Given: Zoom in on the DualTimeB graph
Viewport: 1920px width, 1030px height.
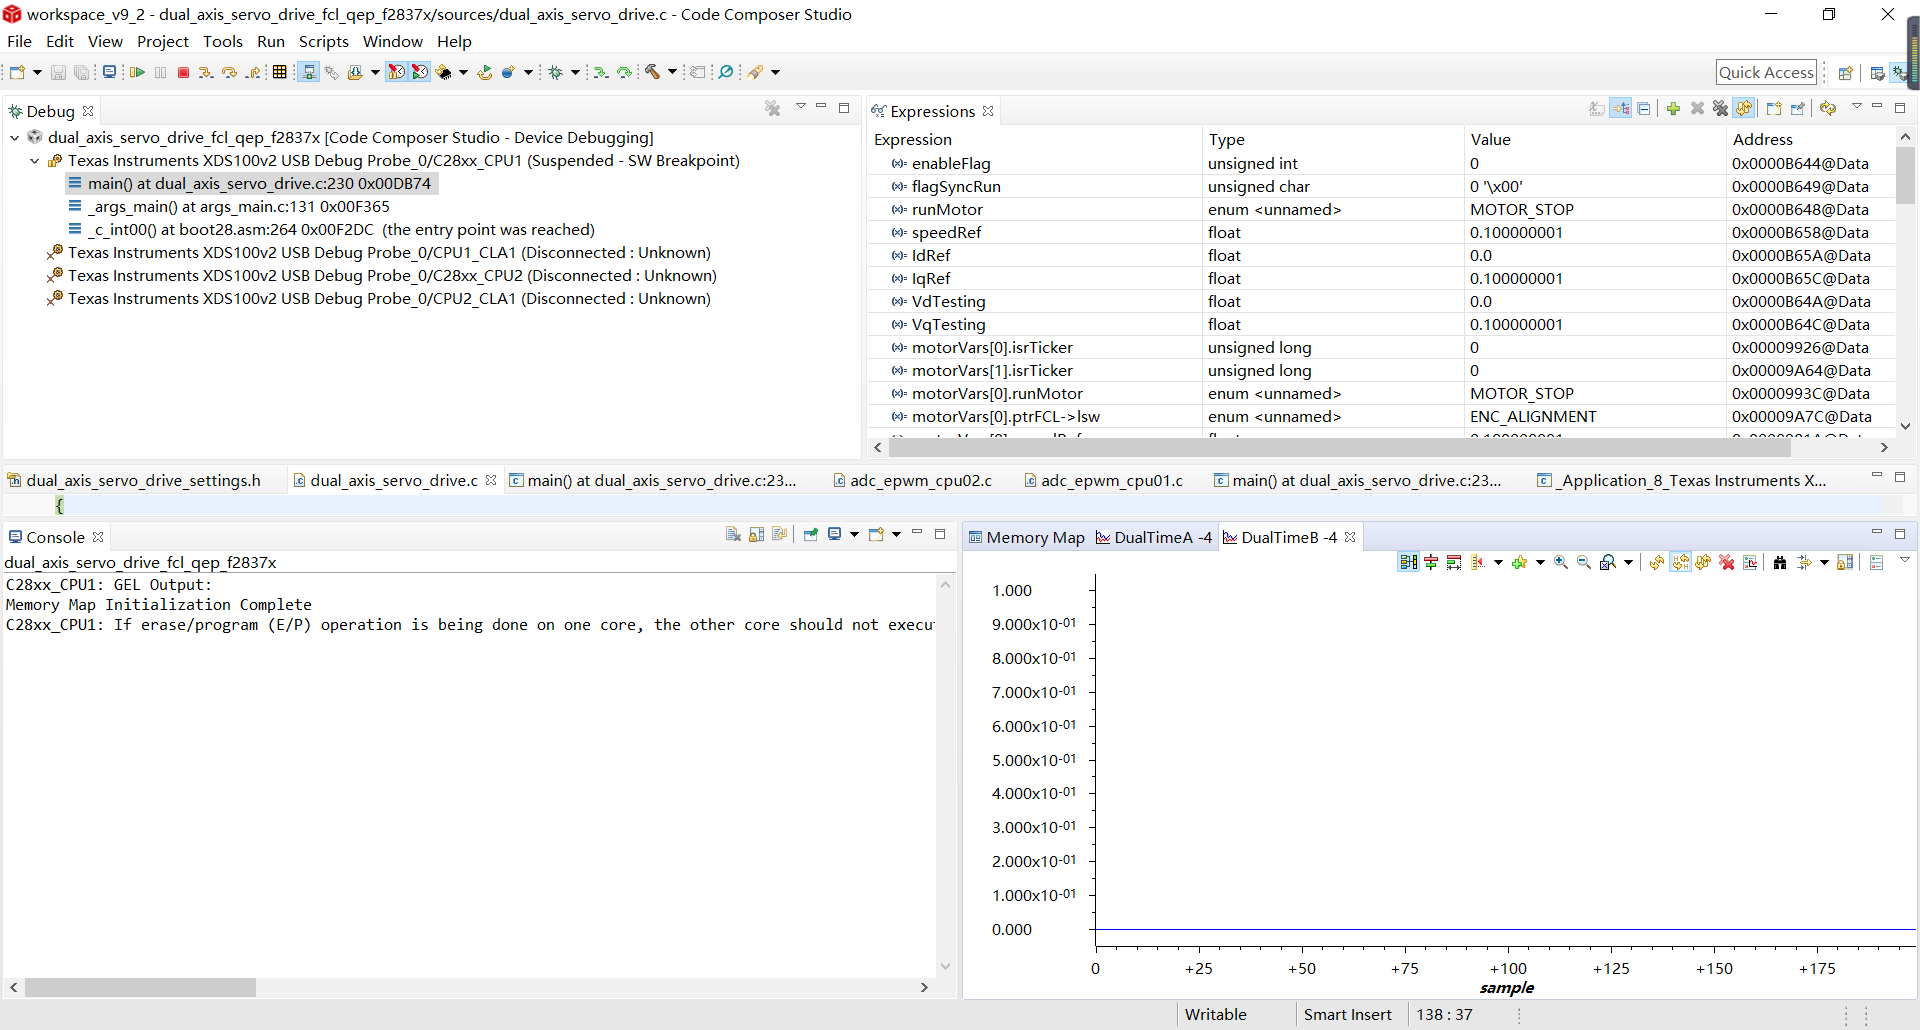Looking at the screenshot, I should coord(1561,563).
